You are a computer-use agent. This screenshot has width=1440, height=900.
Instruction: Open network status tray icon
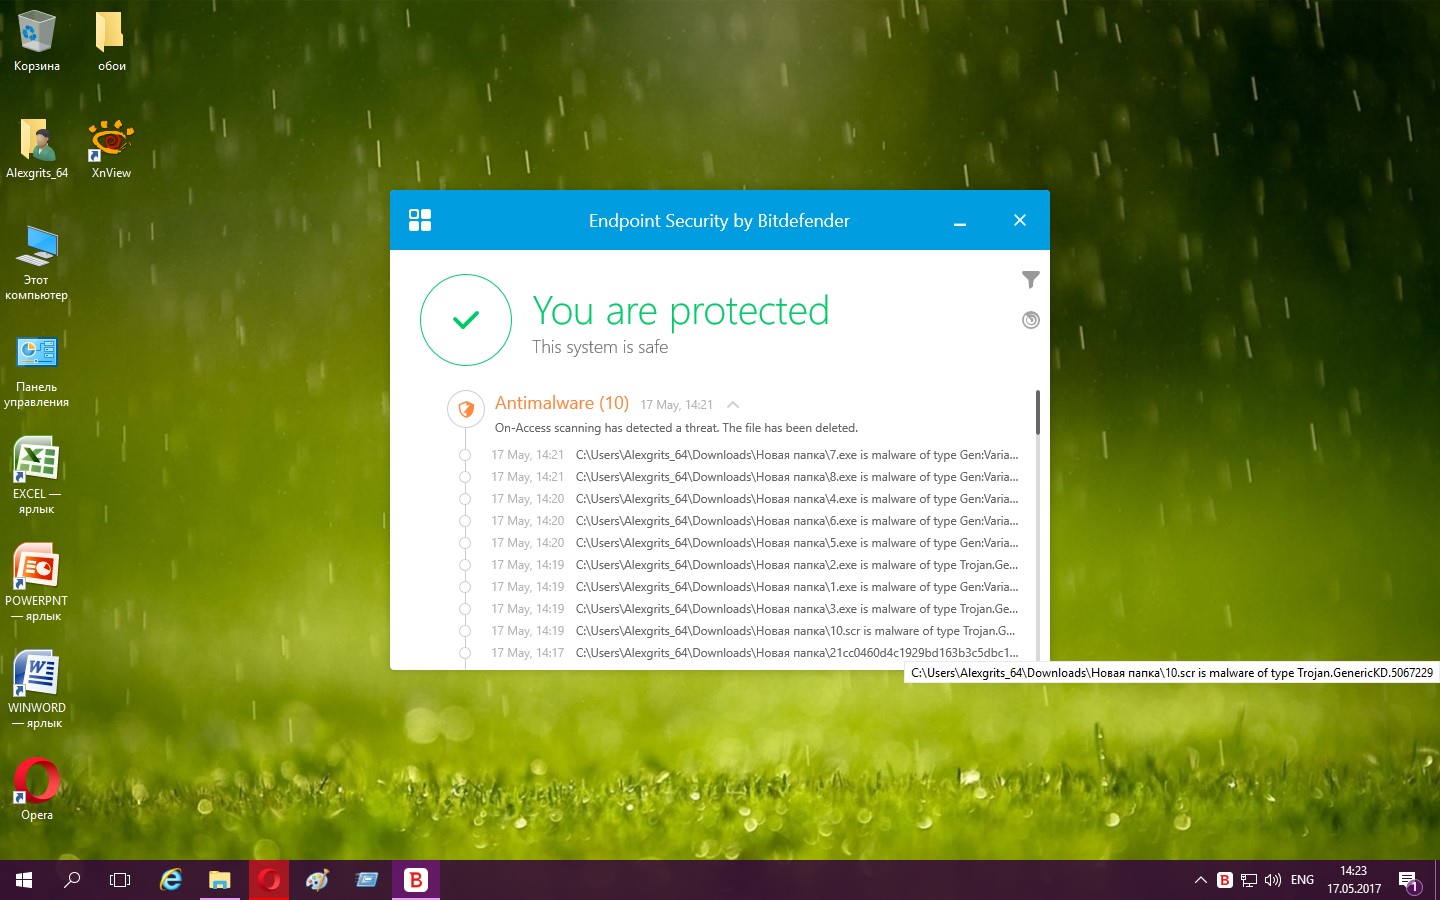[x=1249, y=880]
